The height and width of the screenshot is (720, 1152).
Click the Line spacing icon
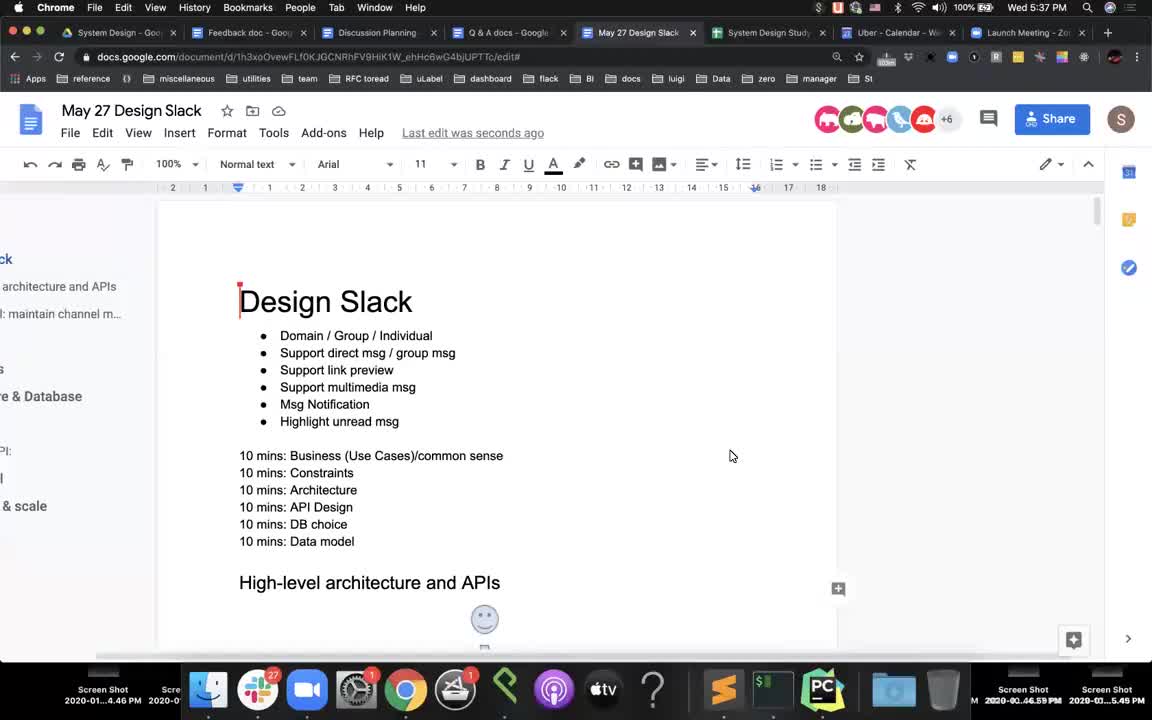743,165
